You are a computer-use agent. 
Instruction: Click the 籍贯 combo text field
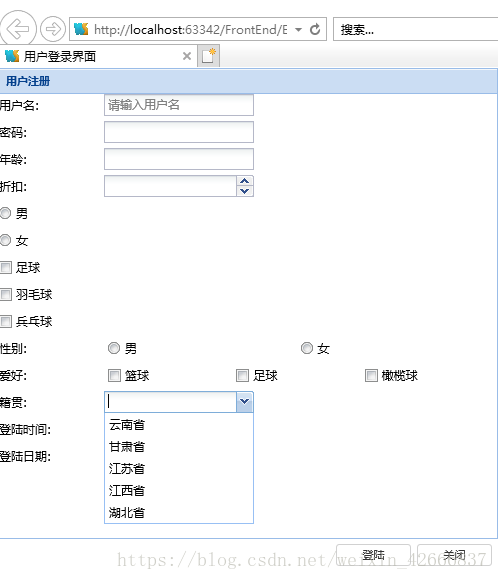click(171, 402)
